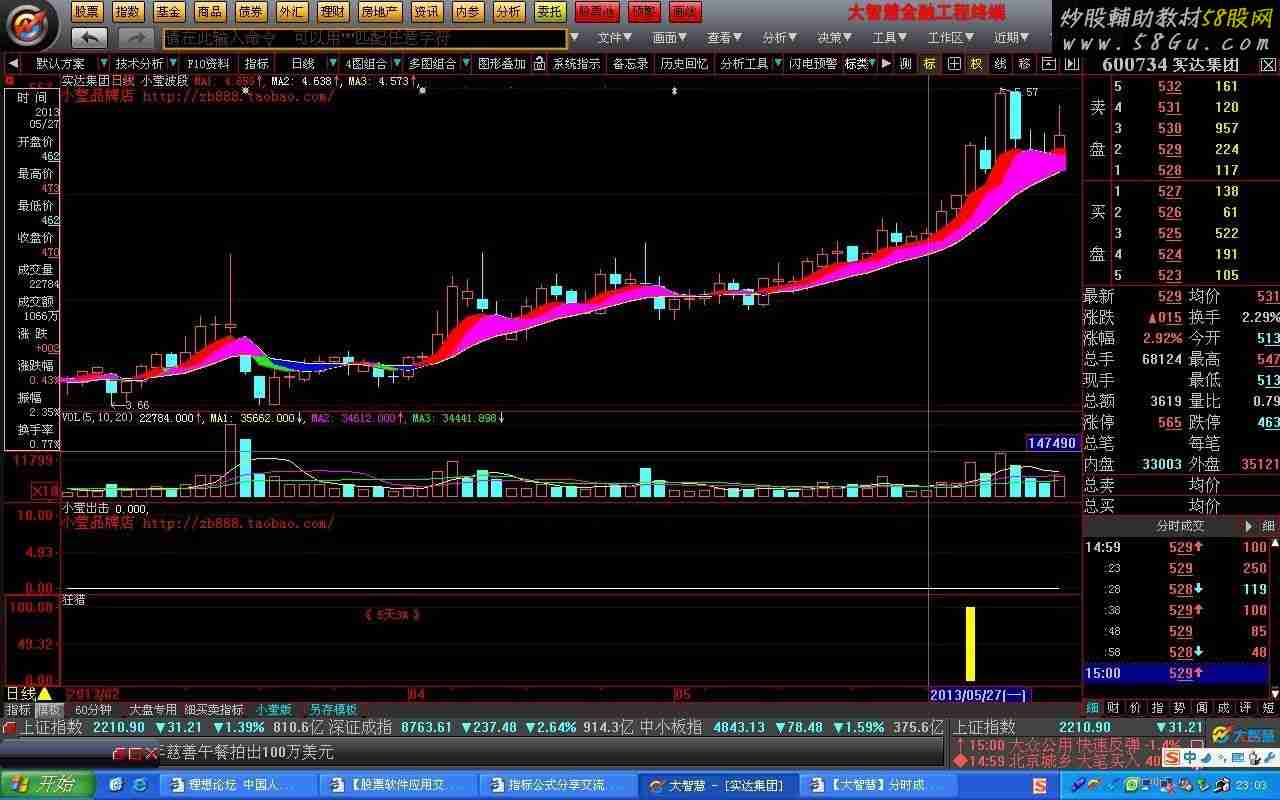Click the lock icon beside 图形叠加
The height and width of the screenshot is (800, 1280).
pos(539,63)
